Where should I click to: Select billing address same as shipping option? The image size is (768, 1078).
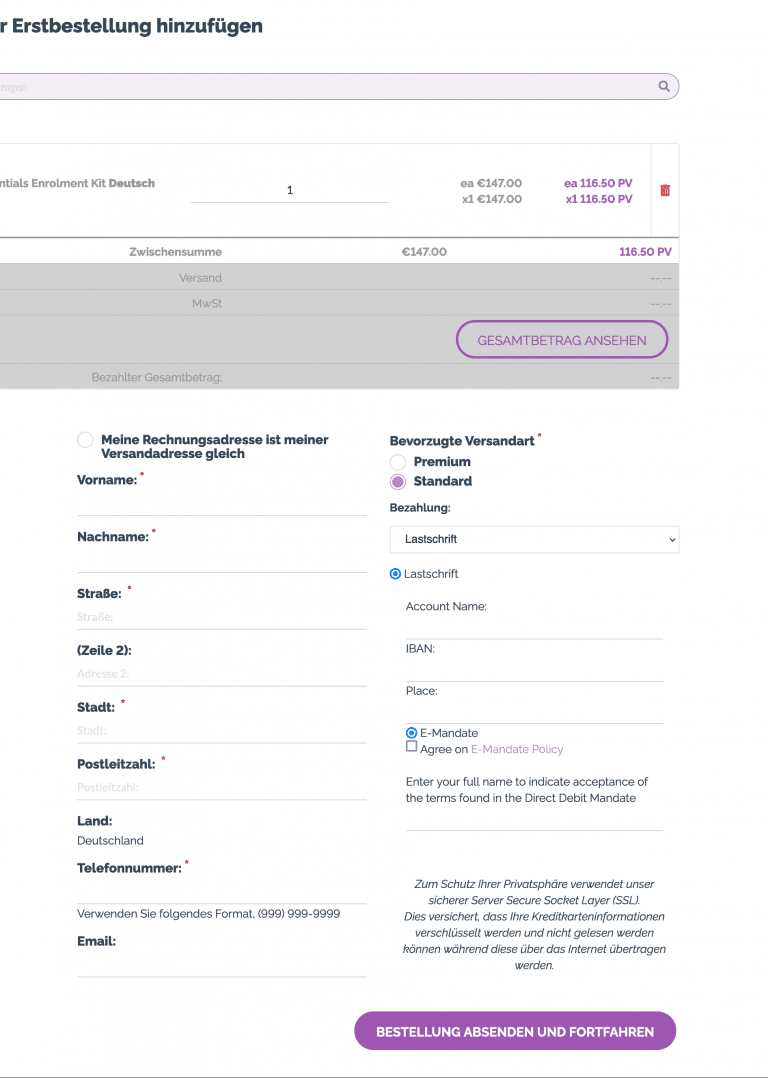85,440
